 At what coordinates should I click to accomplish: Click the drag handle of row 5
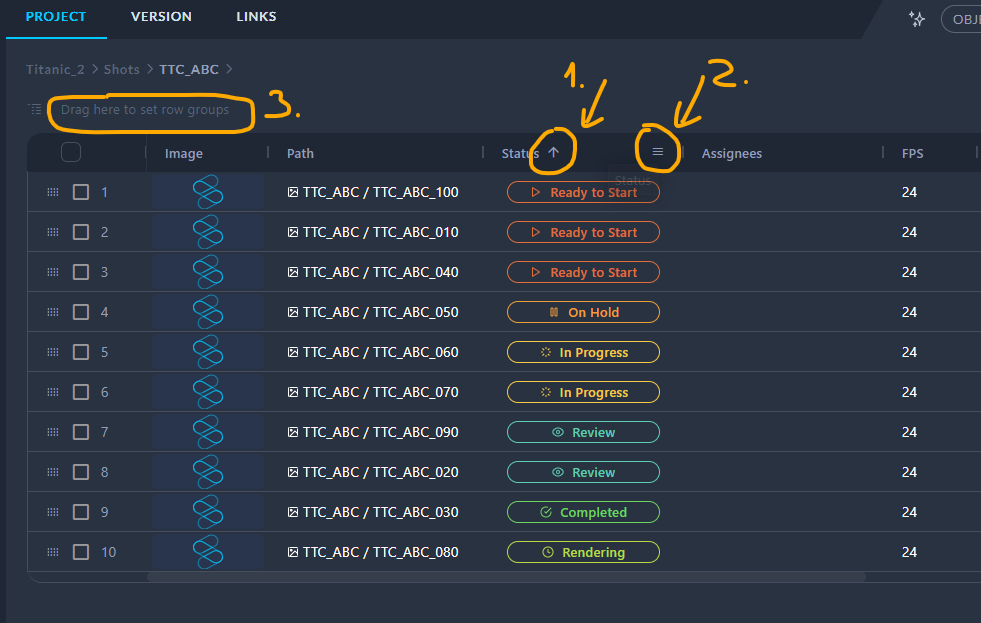tap(53, 352)
